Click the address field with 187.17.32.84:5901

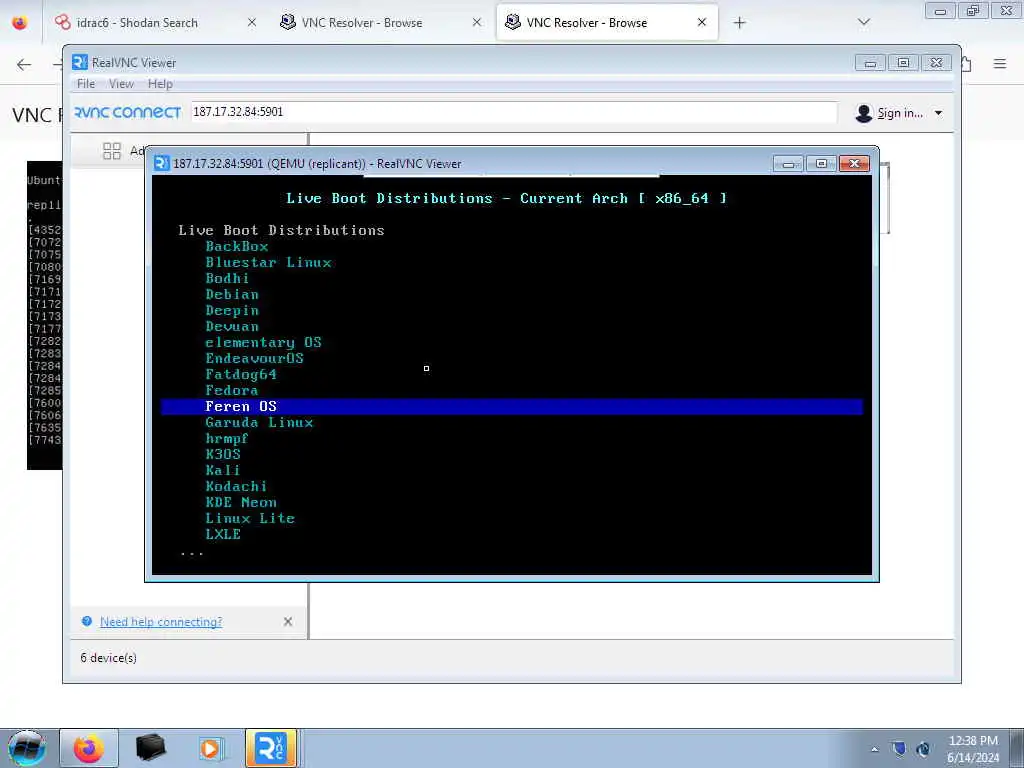coord(514,112)
